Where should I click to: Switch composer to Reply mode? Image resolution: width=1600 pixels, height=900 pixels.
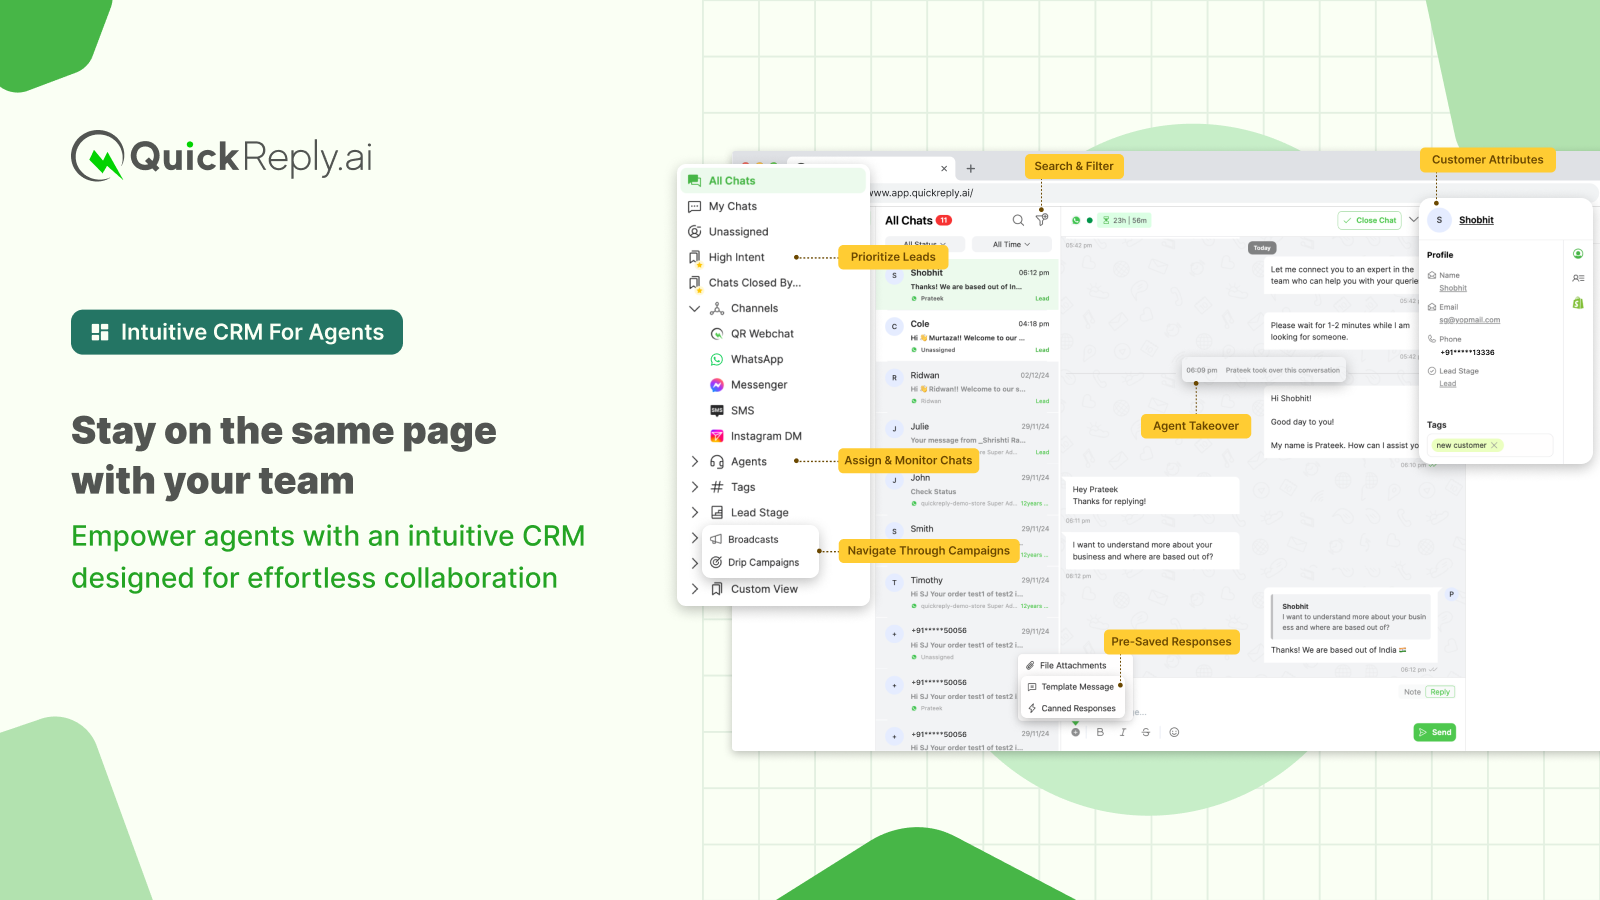[x=1440, y=692]
